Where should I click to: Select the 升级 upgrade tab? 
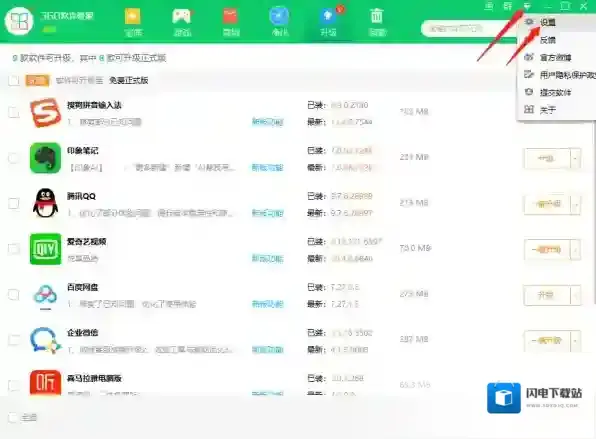328,22
